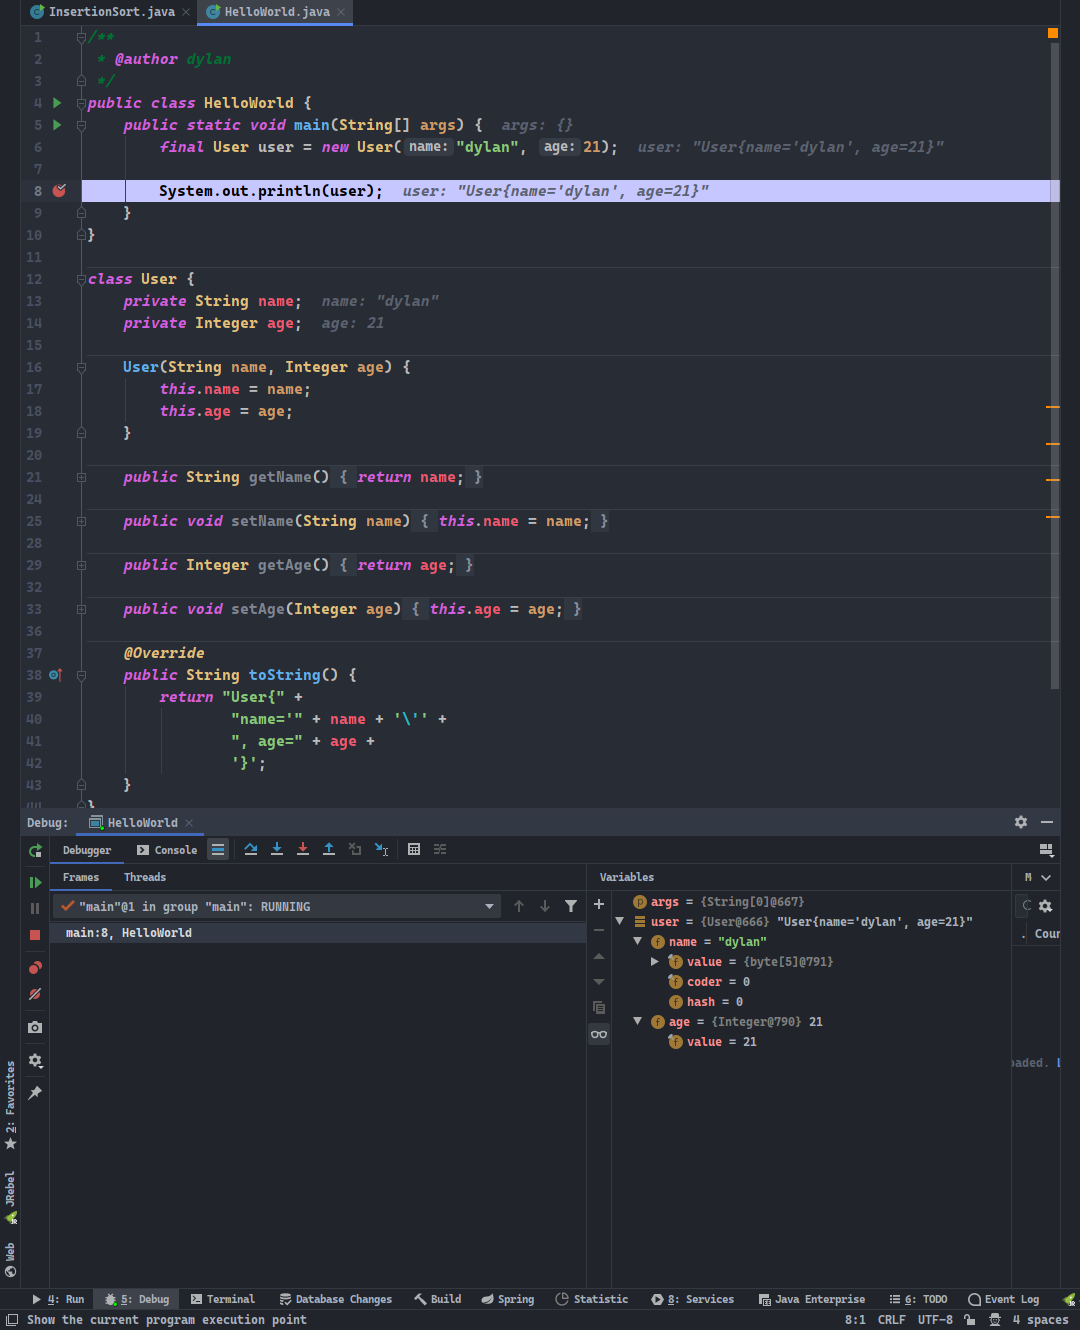Select the Debugger tab
Viewport: 1080px width, 1330px height.
tap(87, 850)
